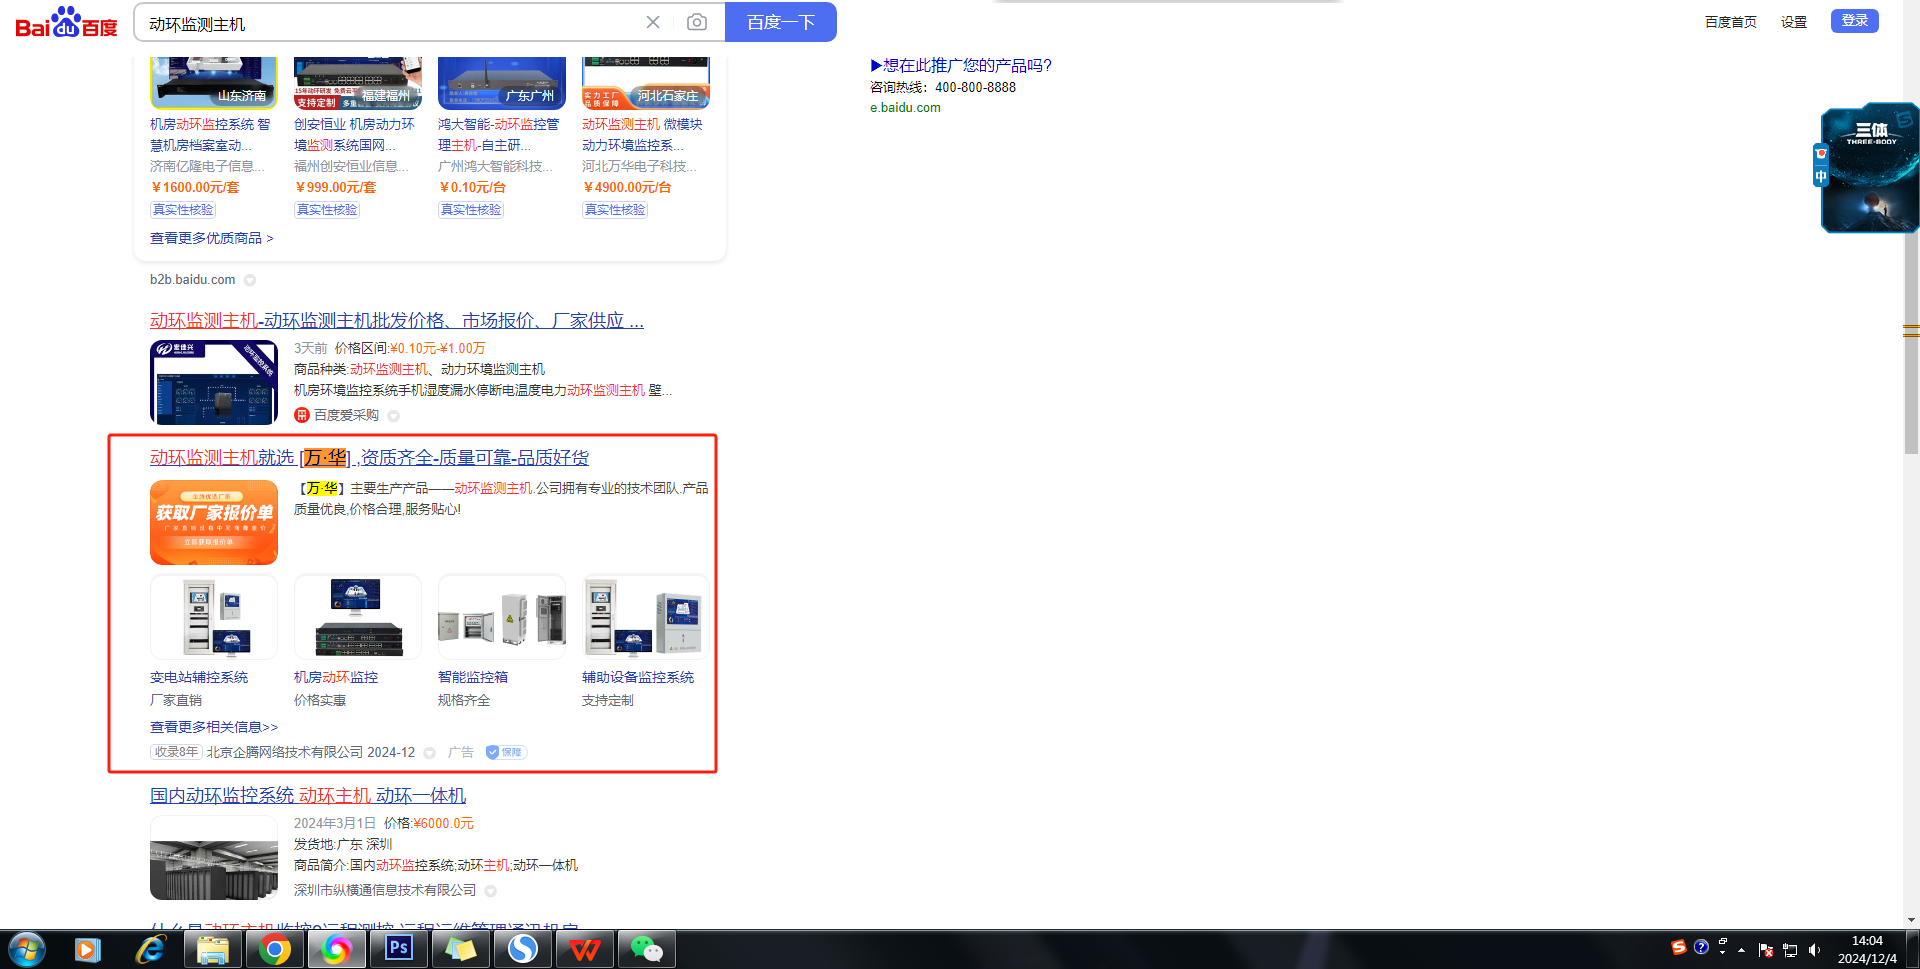Image resolution: width=1920 pixels, height=969 pixels.
Task: Click the gray icon after 北京企腾网络技术有限公司 2024-12
Action: click(429, 753)
